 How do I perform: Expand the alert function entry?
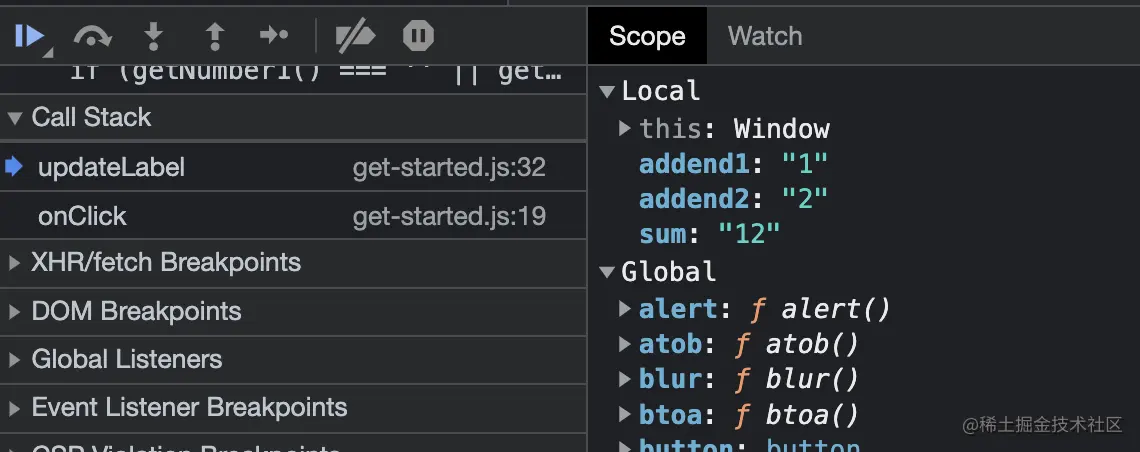click(625, 308)
